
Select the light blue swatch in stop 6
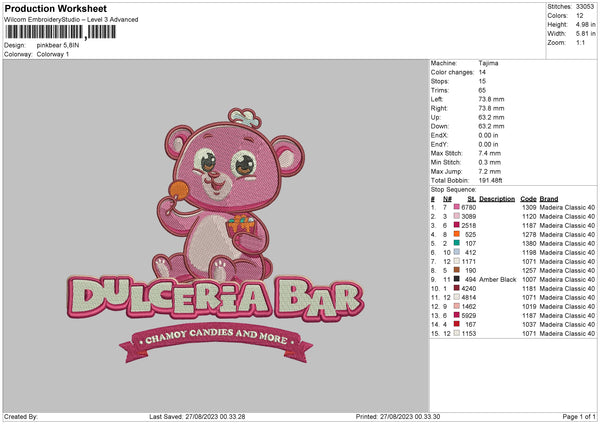click(x=457, y=252)
